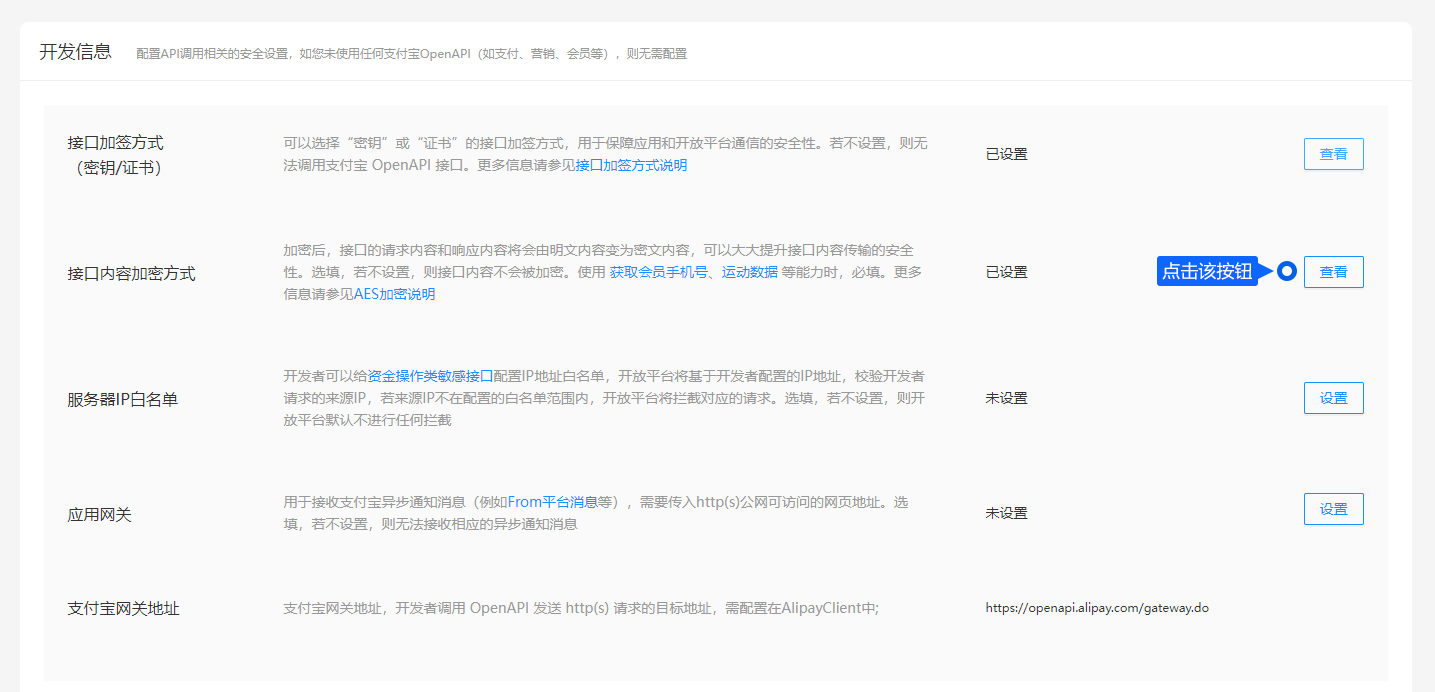
Task: Select the 支付宝网关地址 row label
Action: click(x=123, y=608)
